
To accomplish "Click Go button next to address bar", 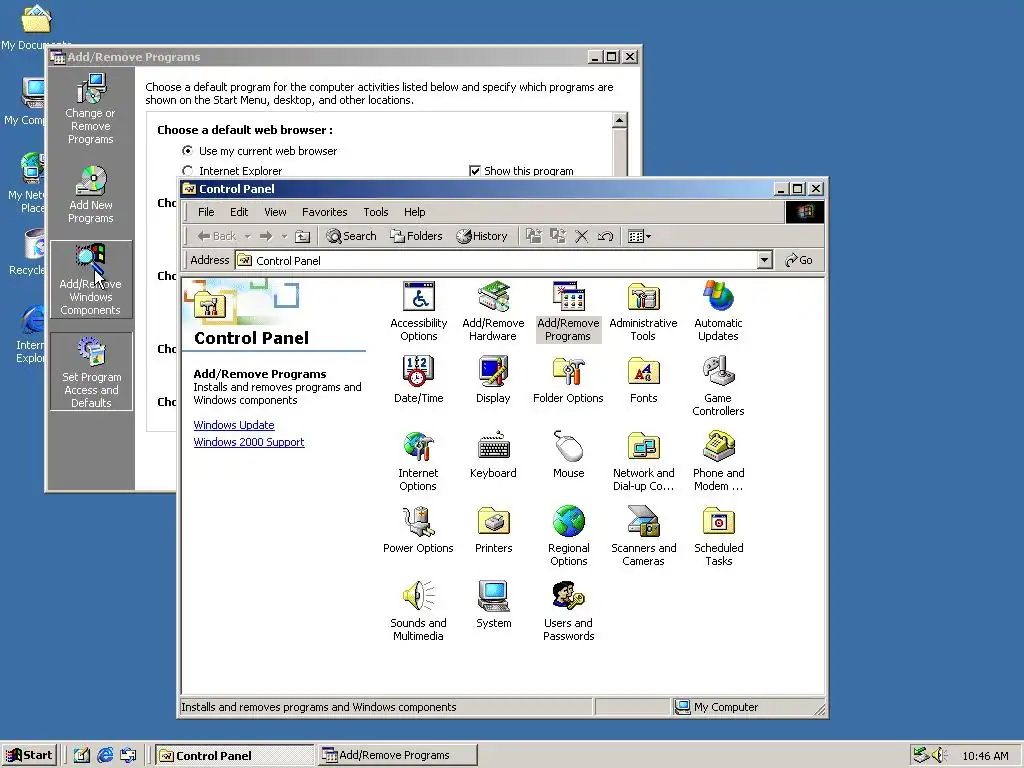I will tap(799, 260).
